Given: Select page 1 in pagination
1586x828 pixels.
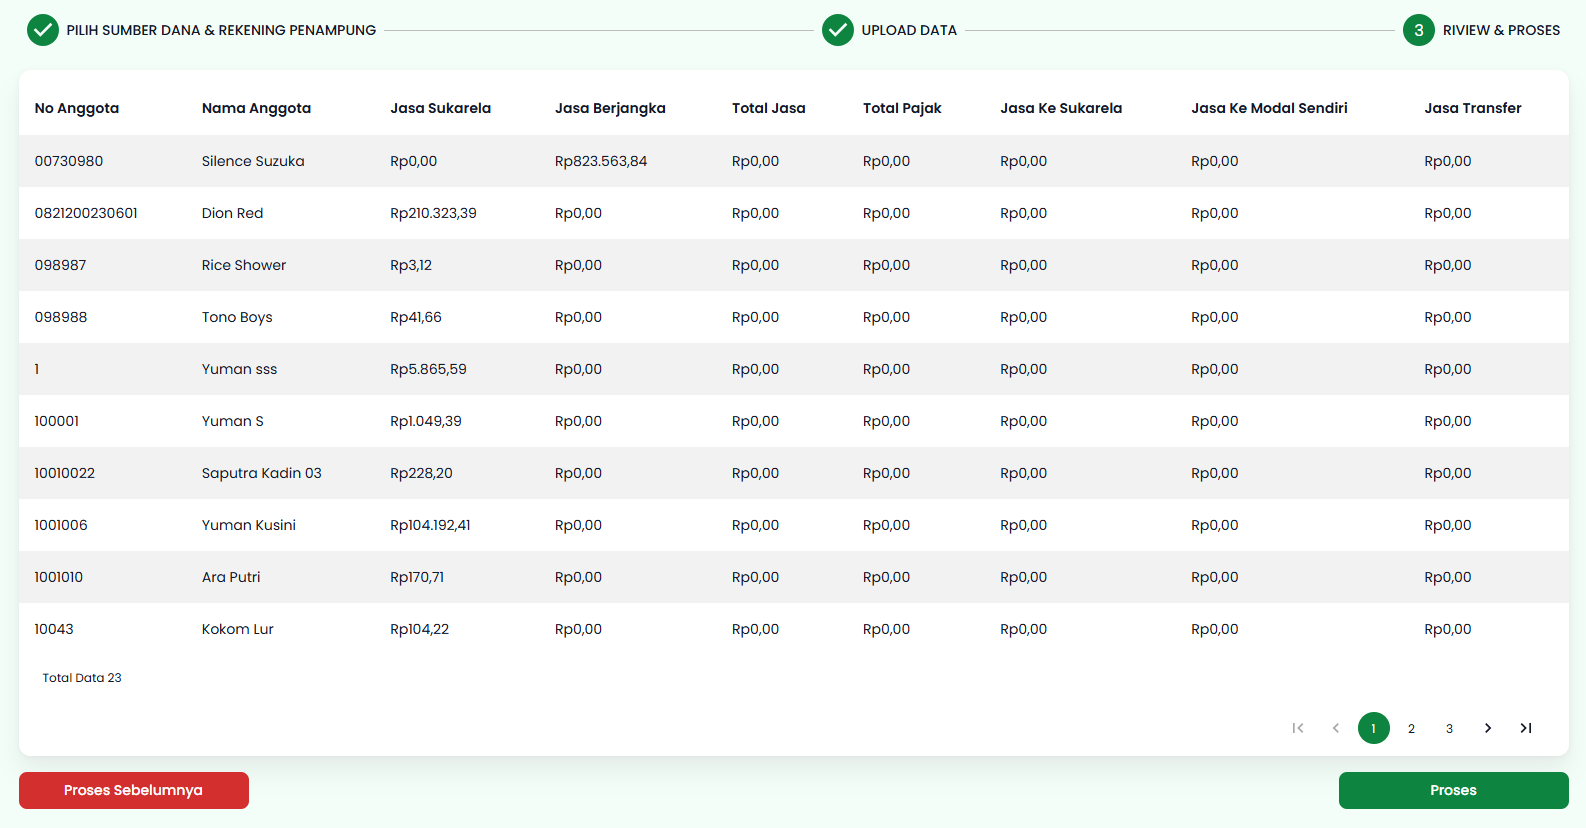Looking at the screenshot, I should point(1374,728).
